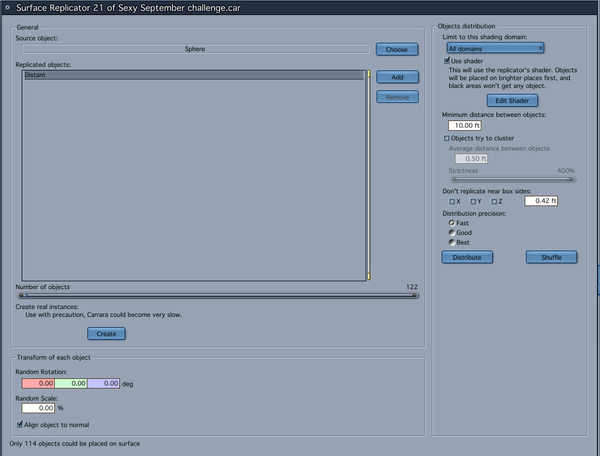This screenshot has height=456, width=600.
Task: Select Good distribution precision
Action: point(452,233)
